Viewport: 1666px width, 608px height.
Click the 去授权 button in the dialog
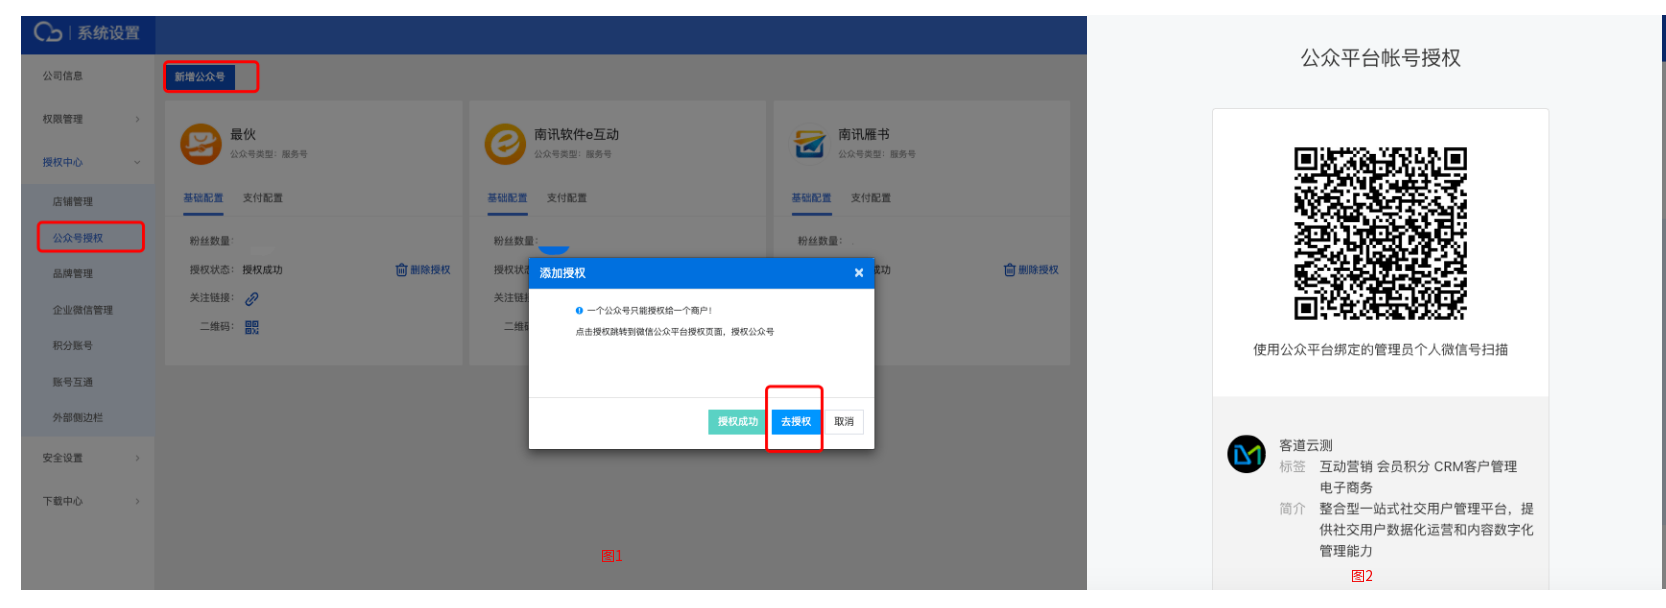(796, 422)
